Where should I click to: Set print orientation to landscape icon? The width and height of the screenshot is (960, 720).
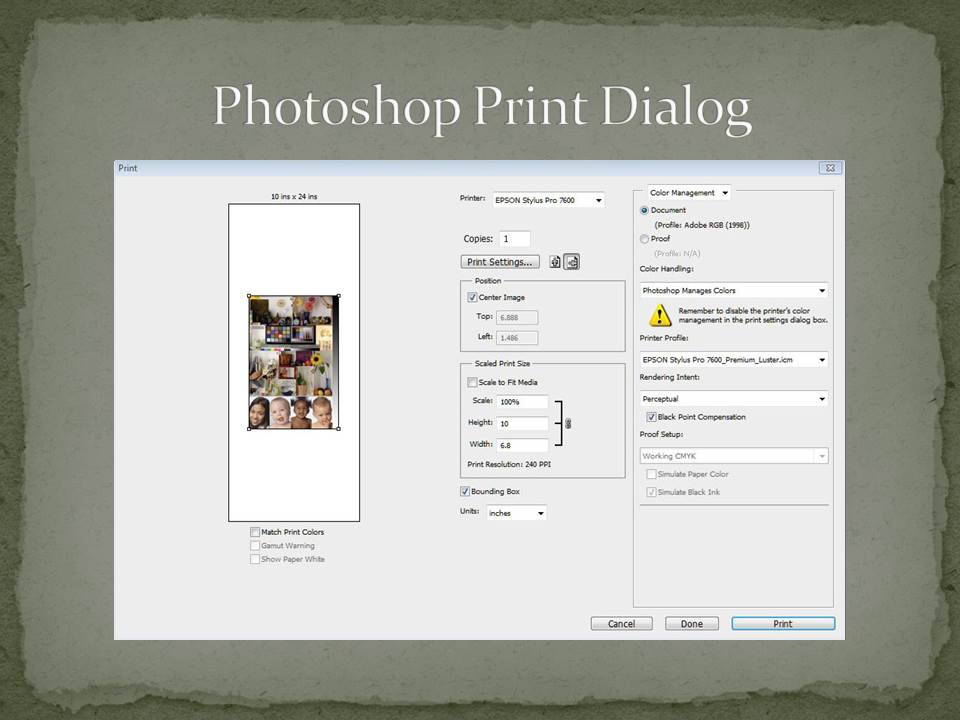(572, 262)
